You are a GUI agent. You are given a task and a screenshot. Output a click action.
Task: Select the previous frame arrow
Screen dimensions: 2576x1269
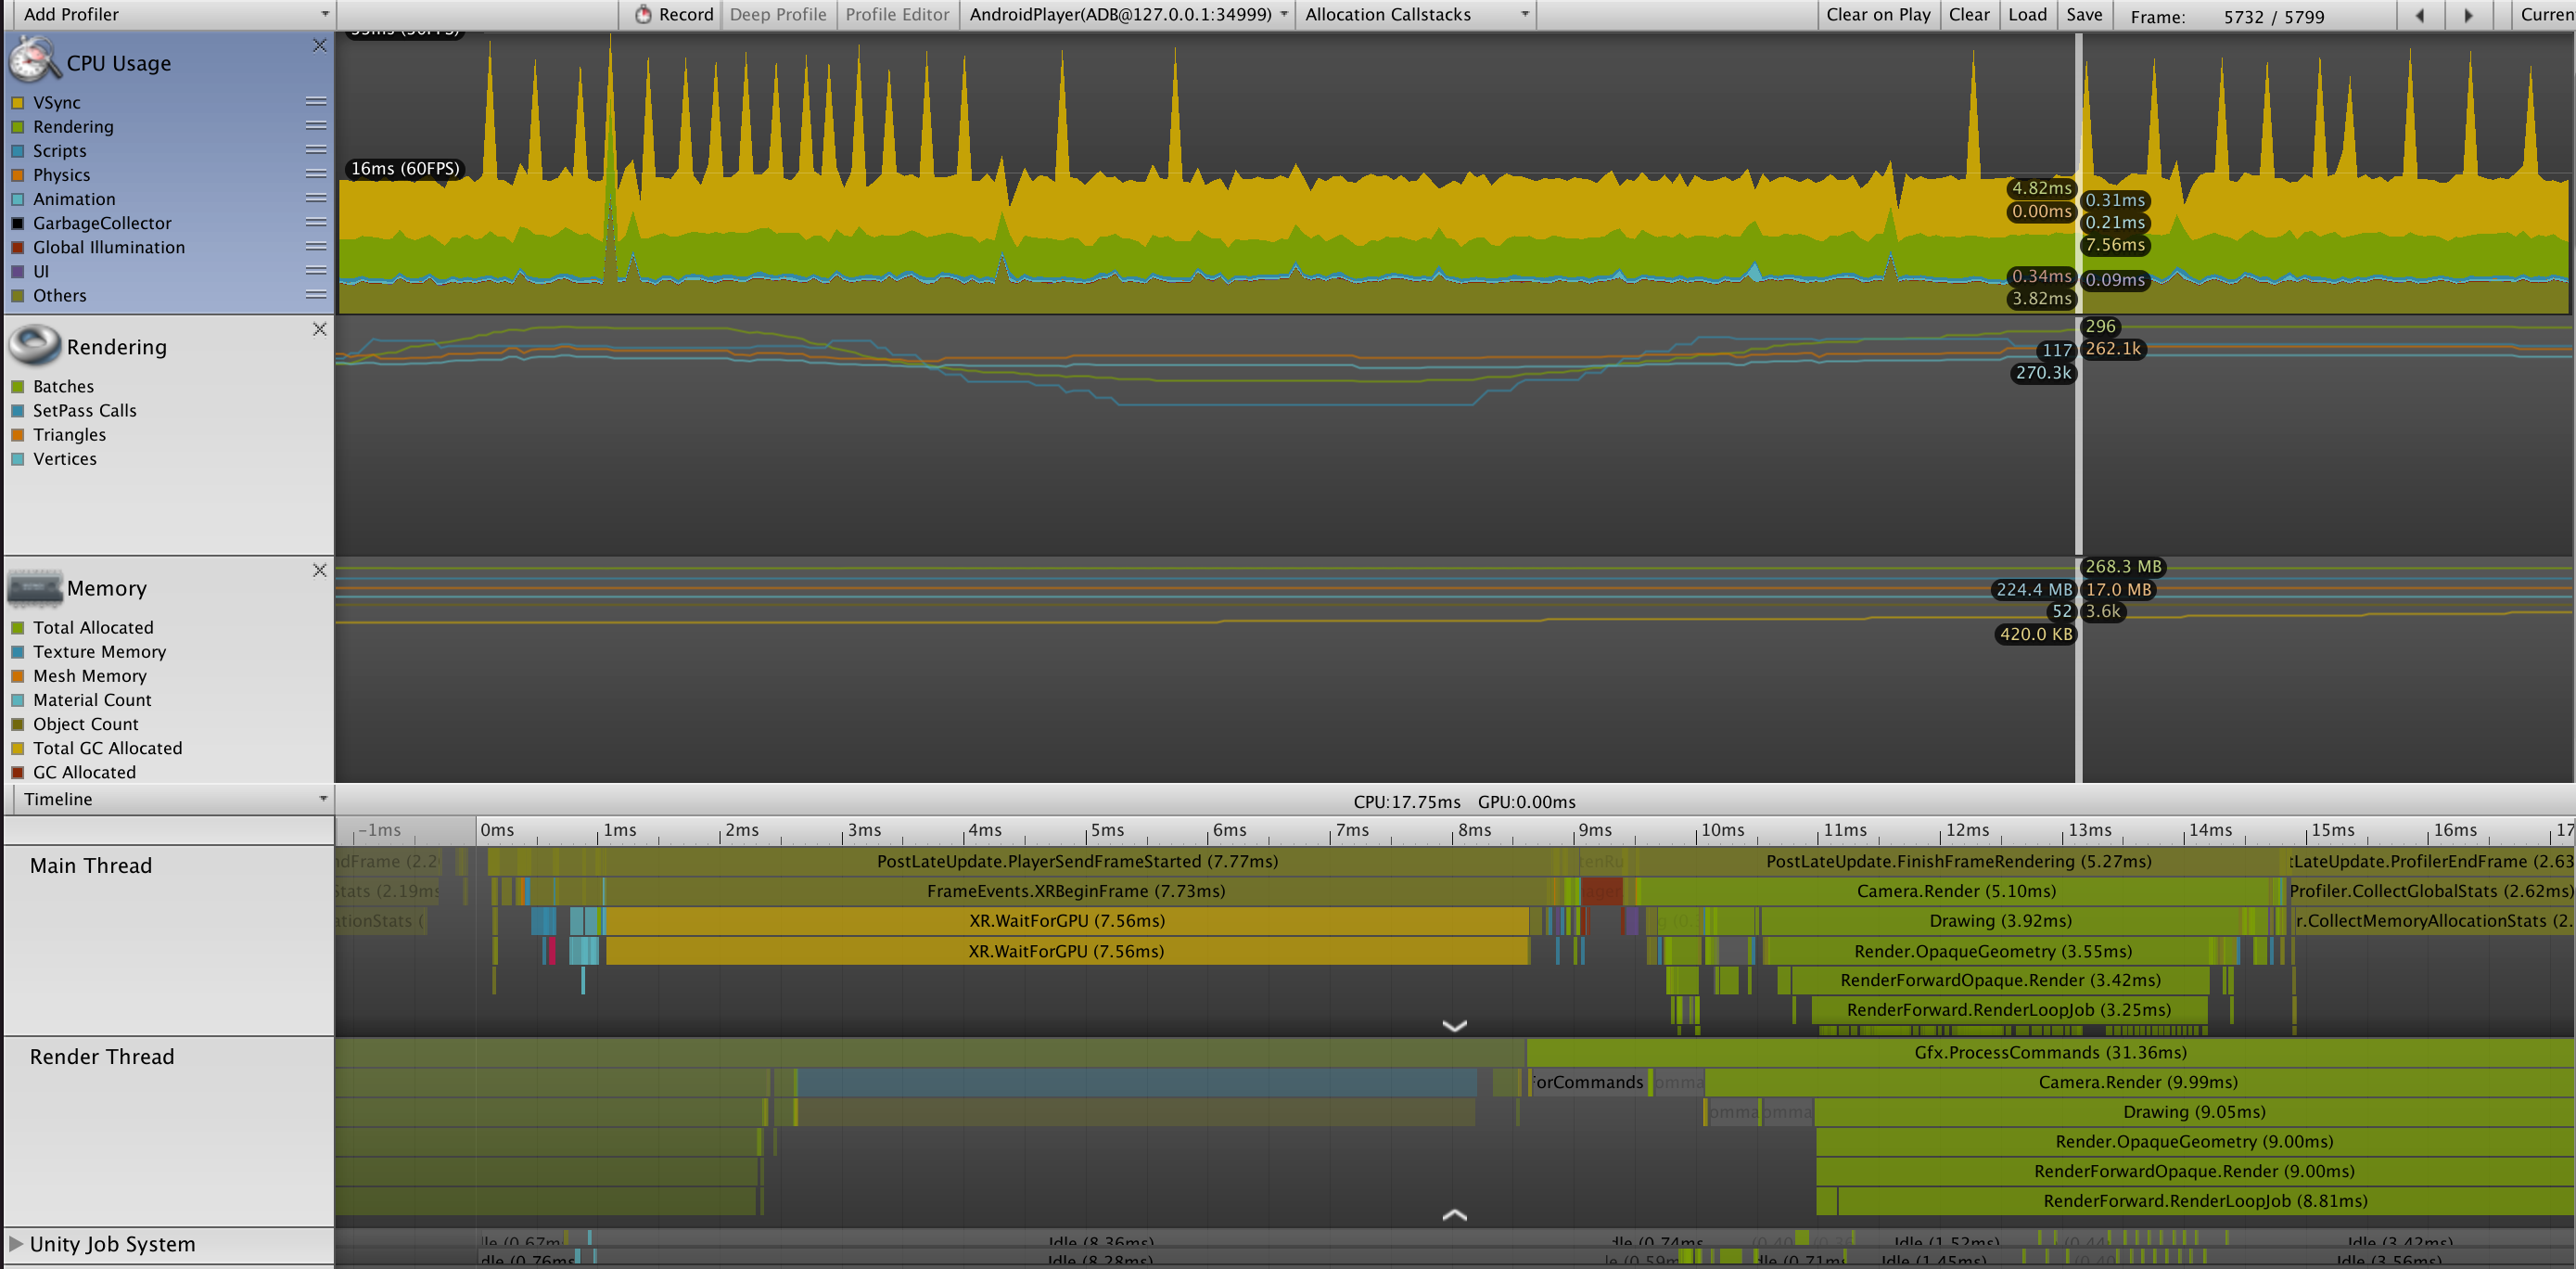click(2419, 15)
